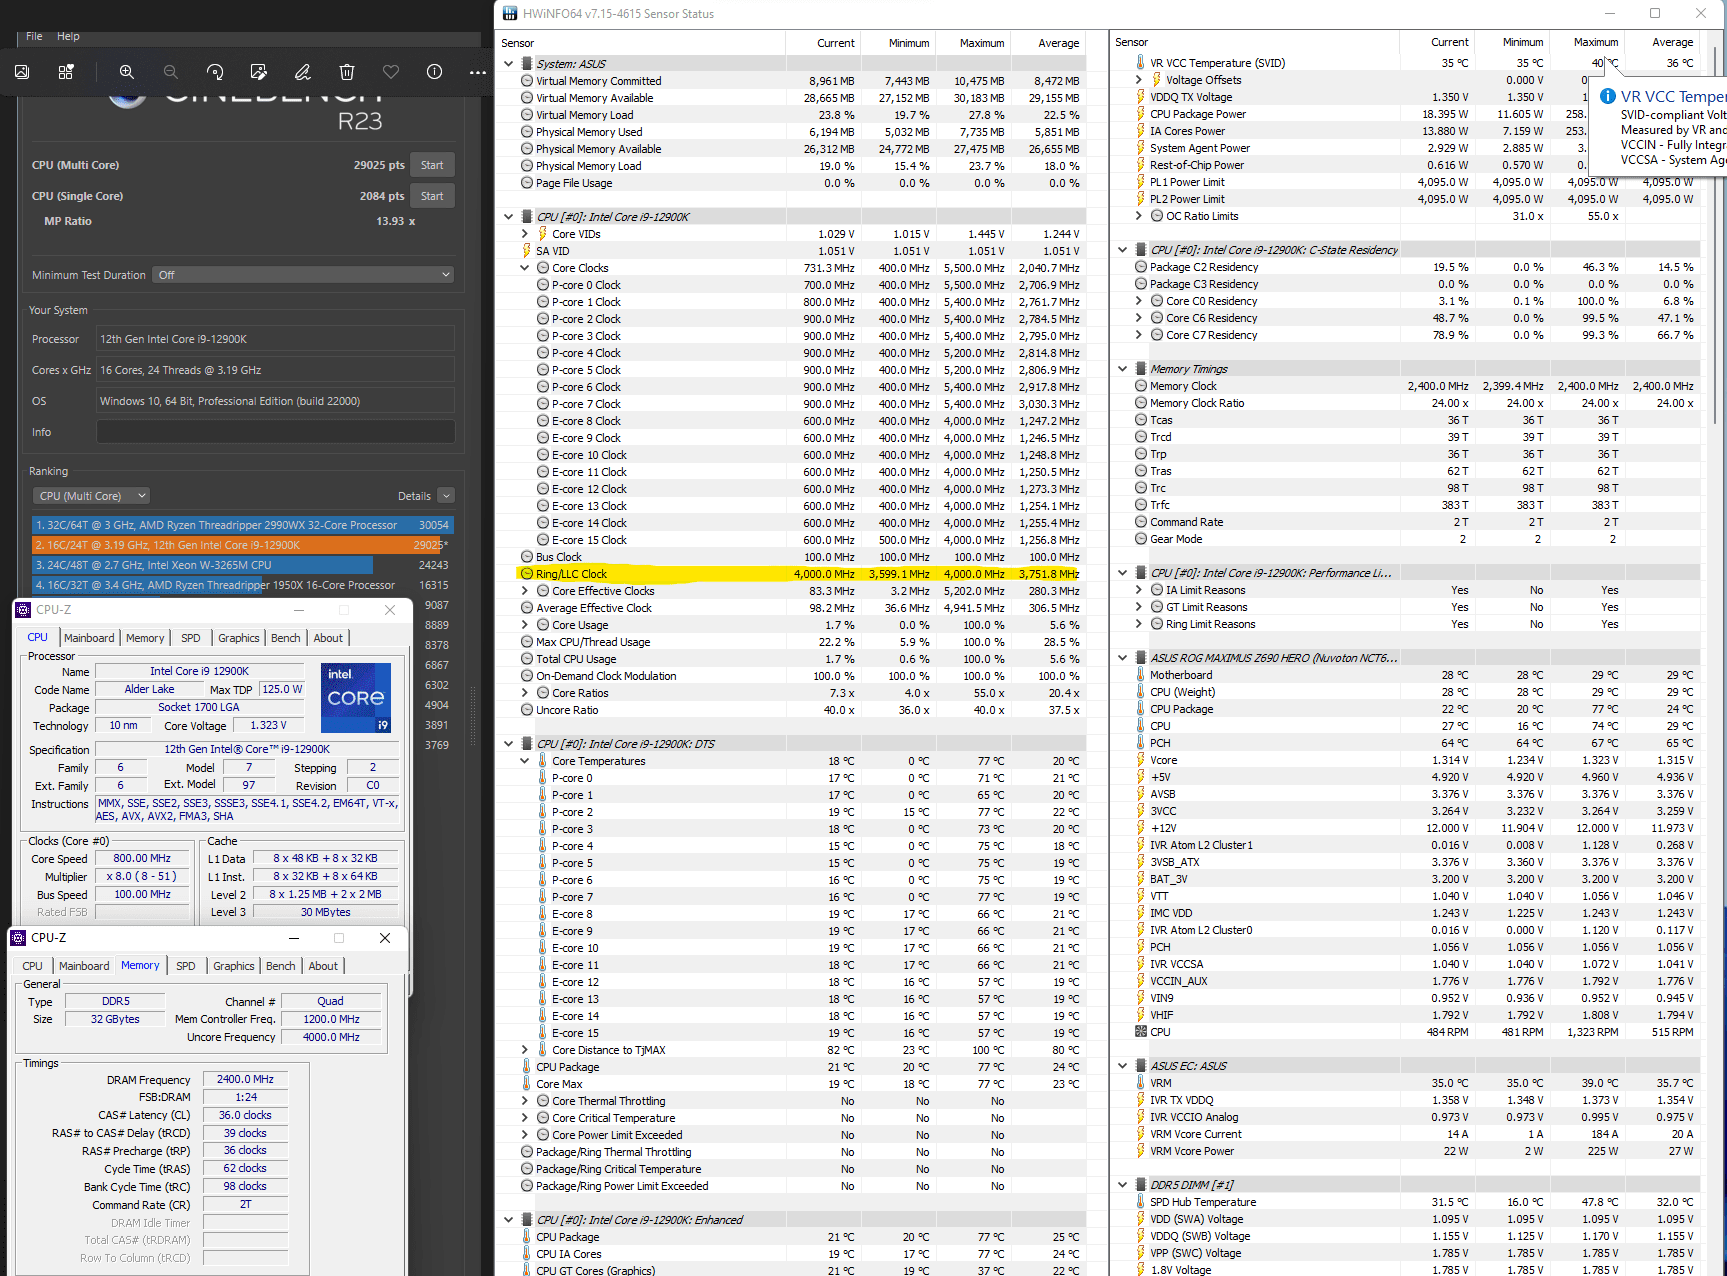
Task: Click the clock icon on Ring/LLC Clock row
Action: pyautogui.click(x=526, y=574)
